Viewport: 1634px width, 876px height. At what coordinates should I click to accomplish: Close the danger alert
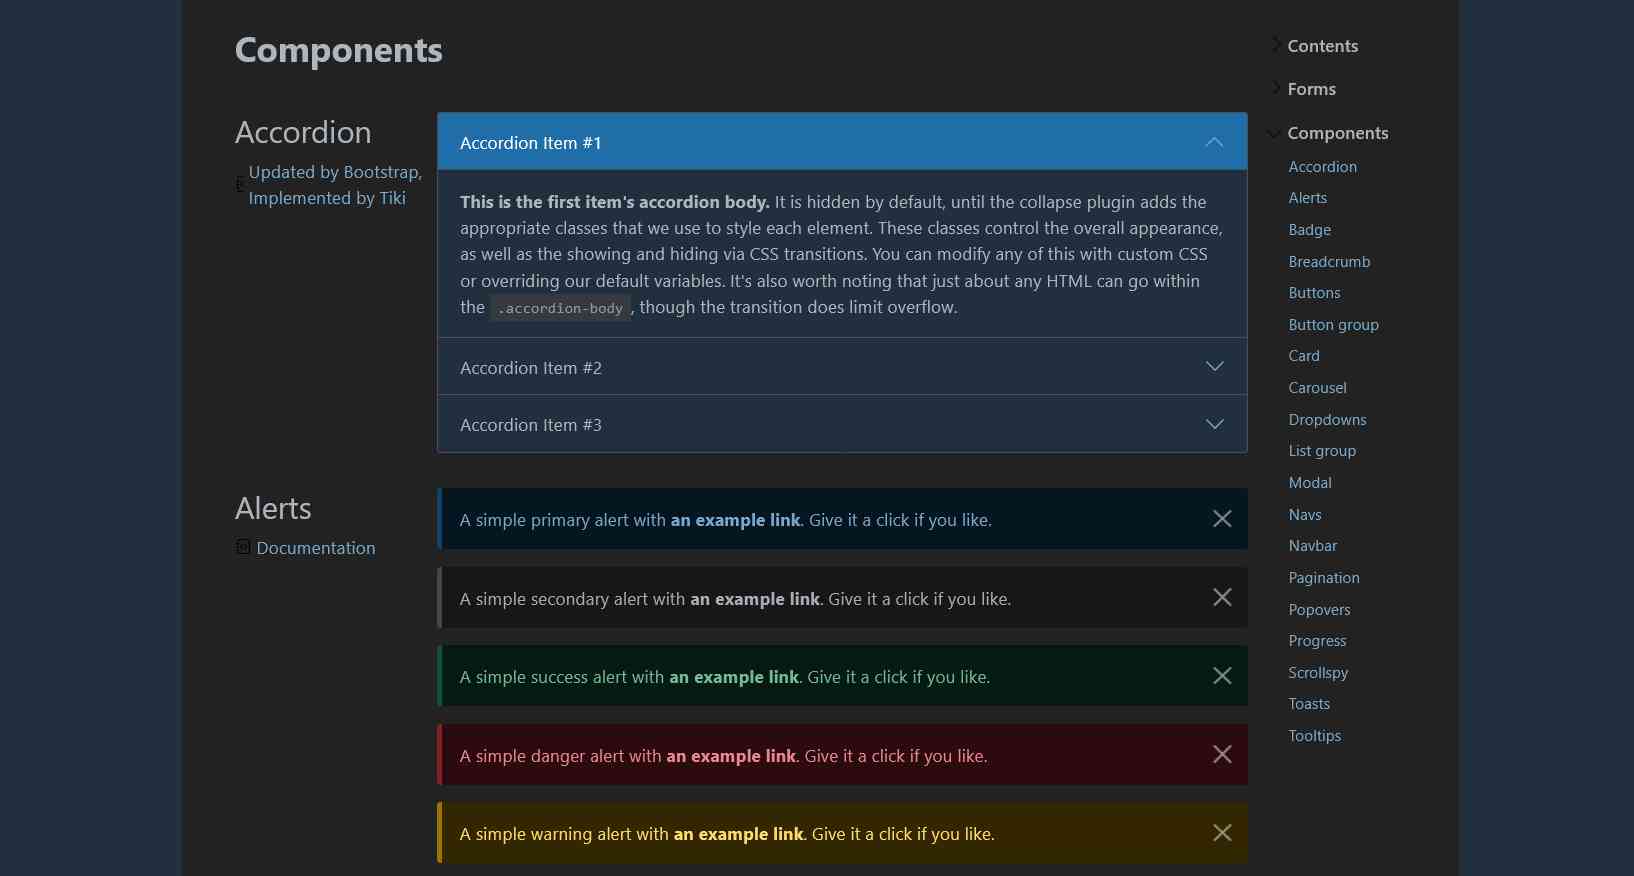(1221, 755)
